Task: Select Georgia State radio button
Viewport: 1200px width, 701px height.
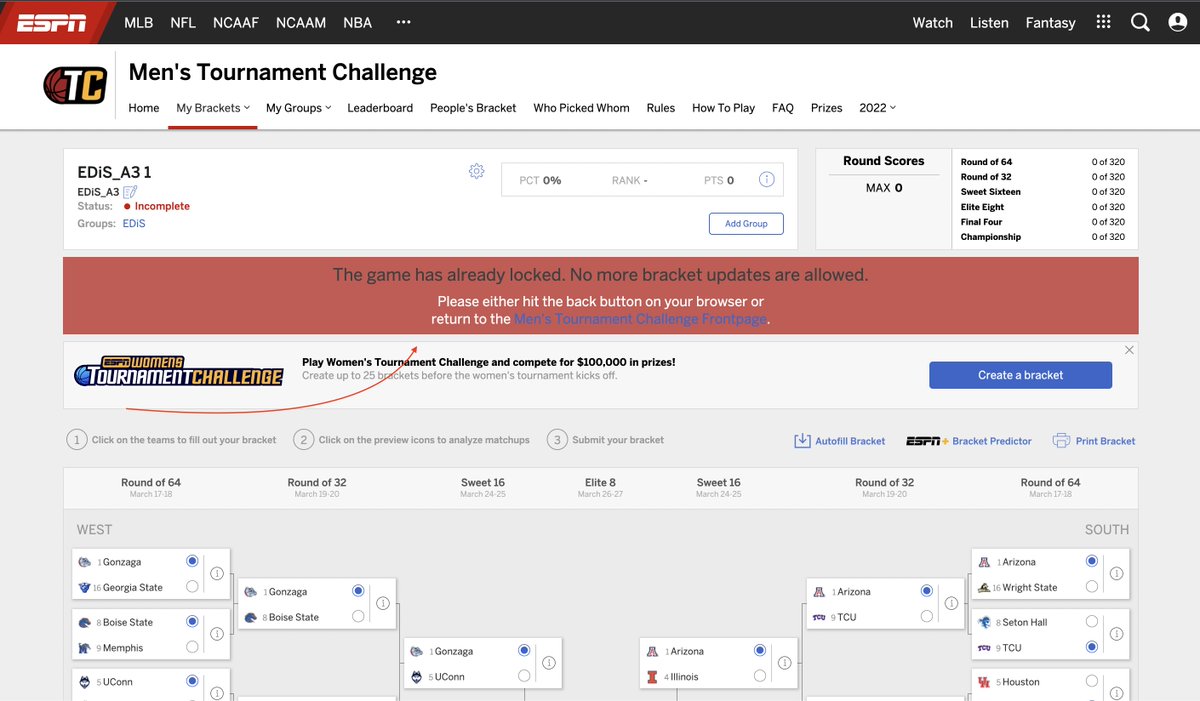Action: coord(192,587)
